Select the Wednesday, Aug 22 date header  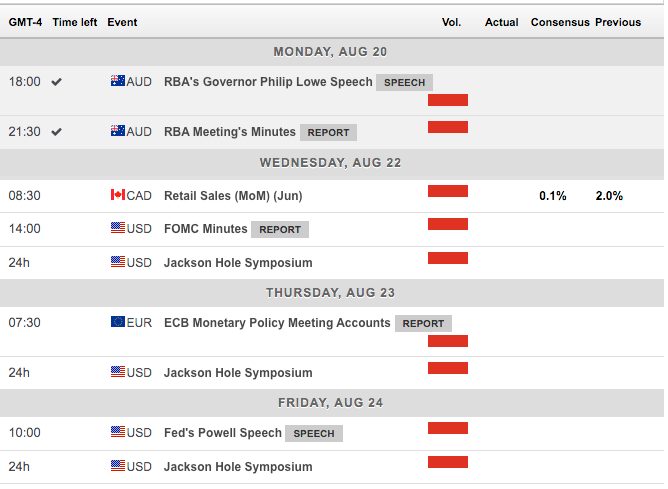point(329,162)
